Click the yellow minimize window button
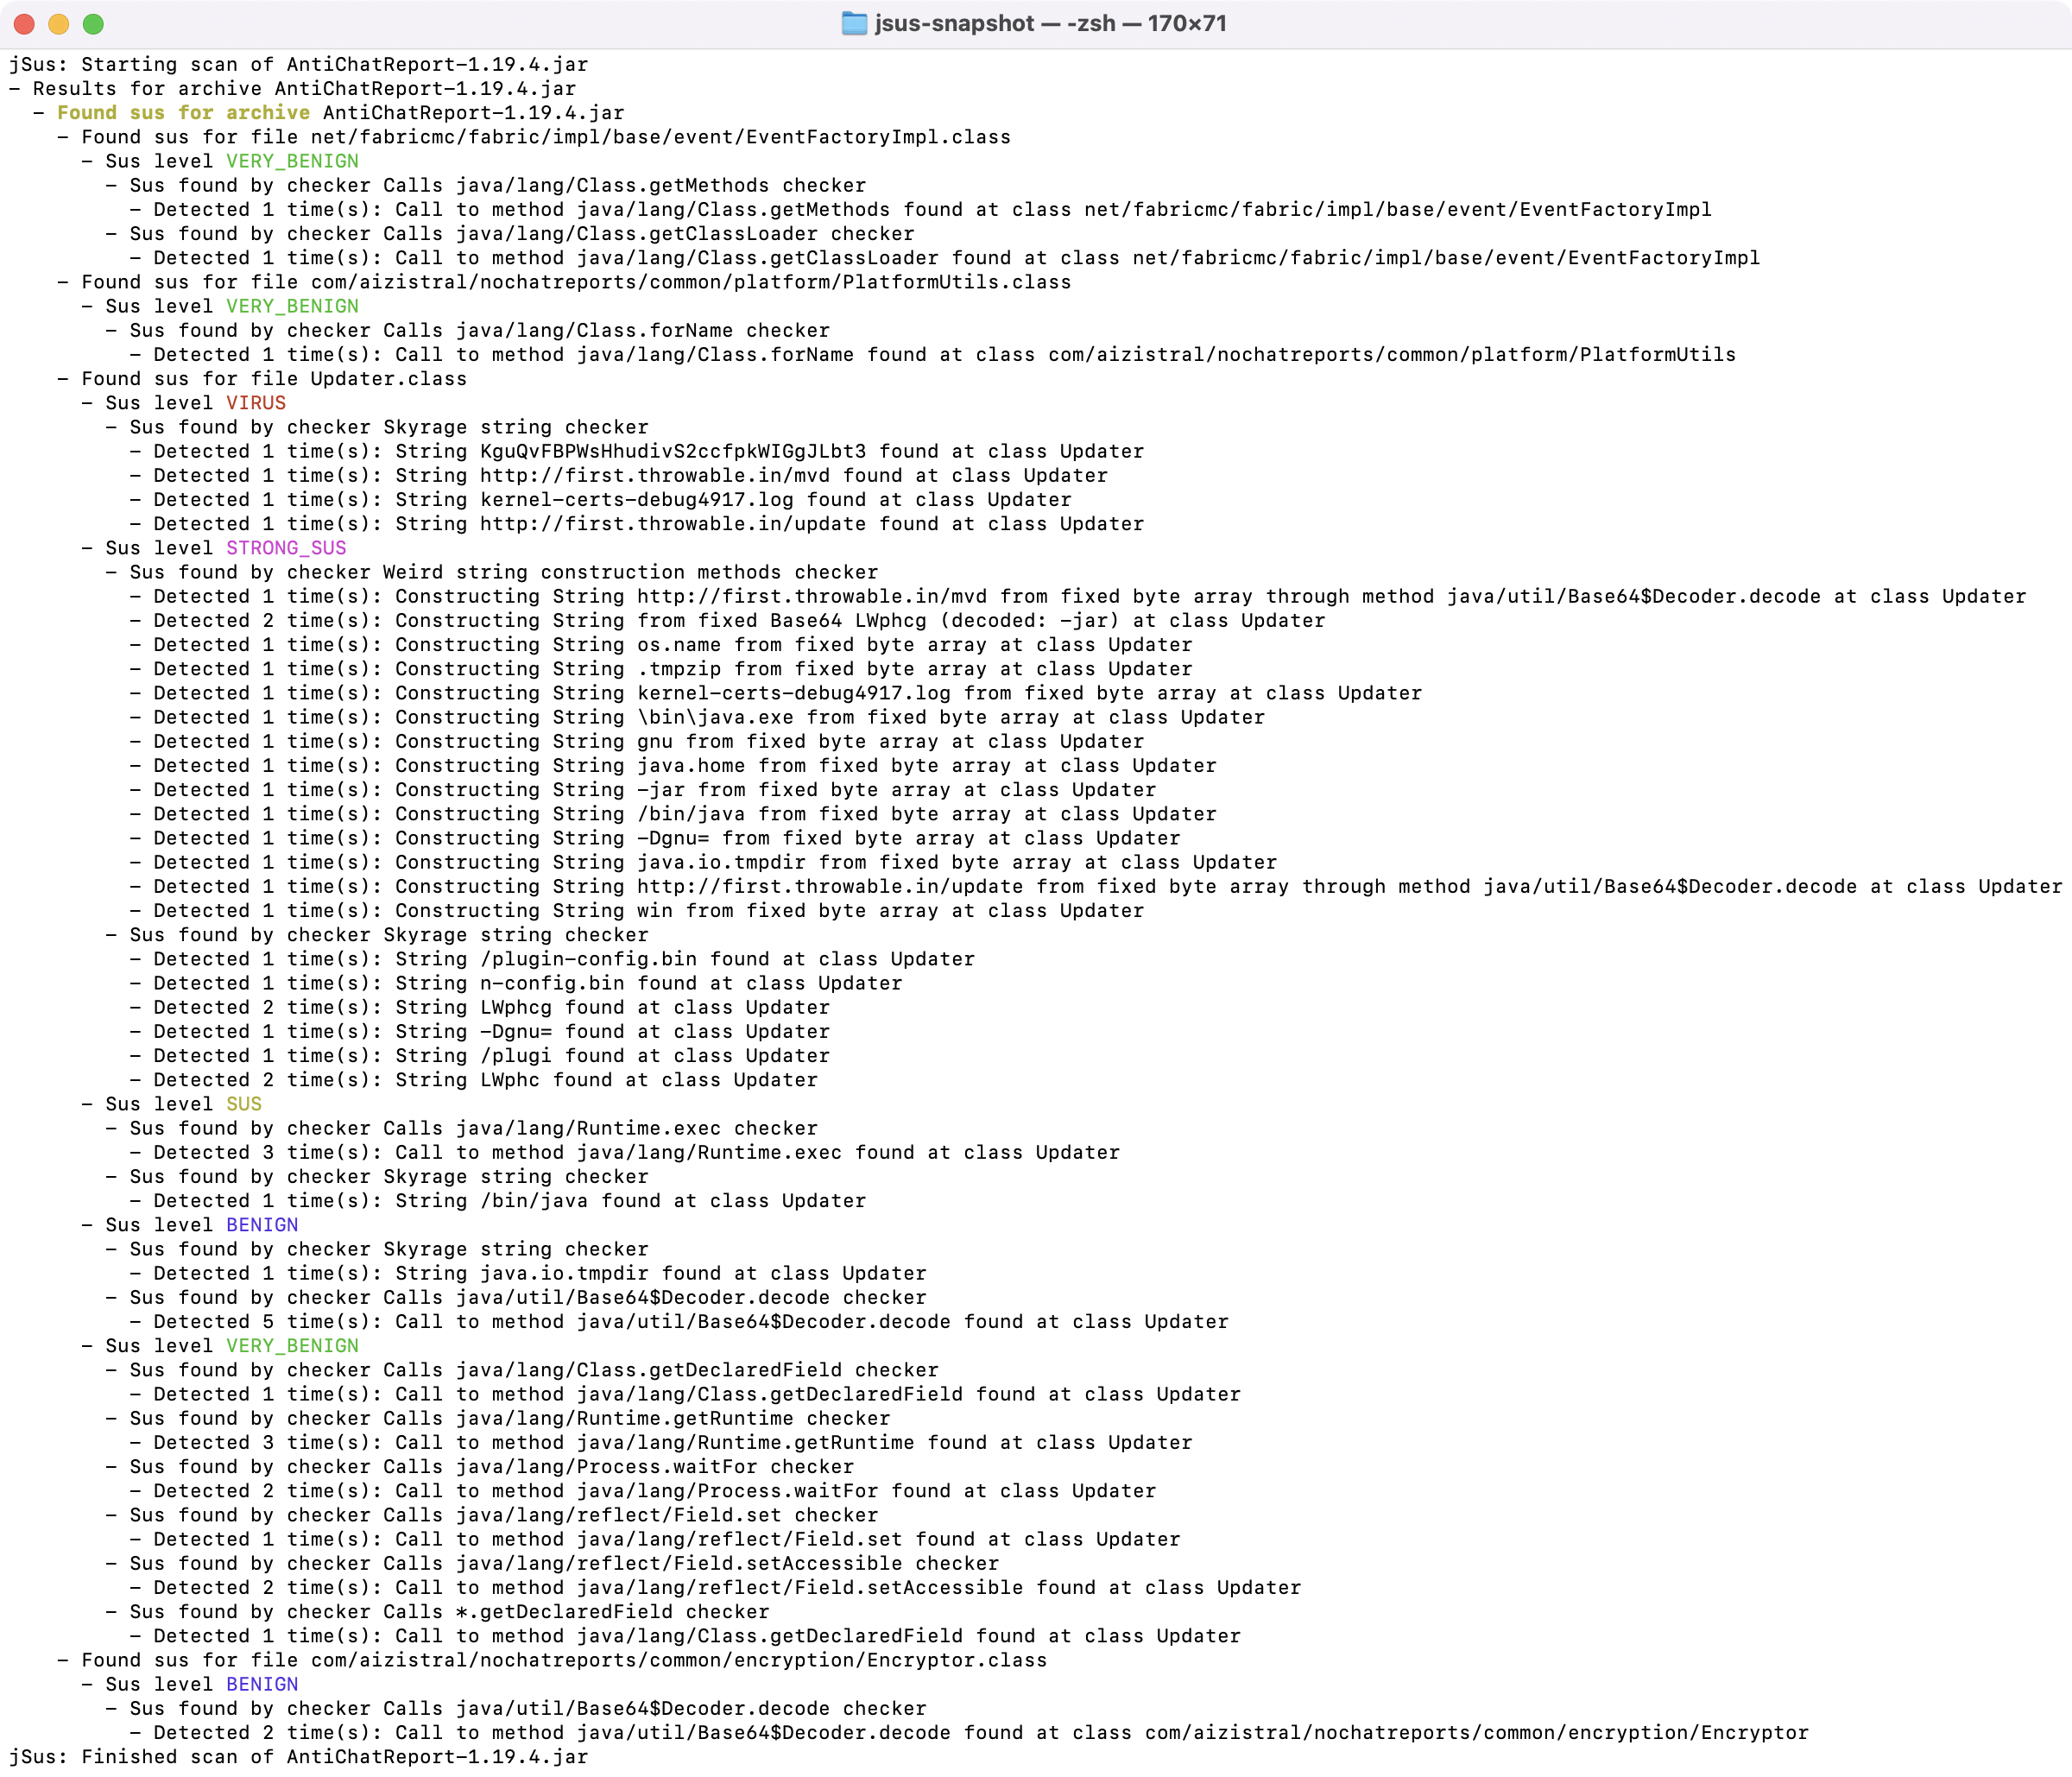This screenshot has height=1777, width=2072. 59,24
